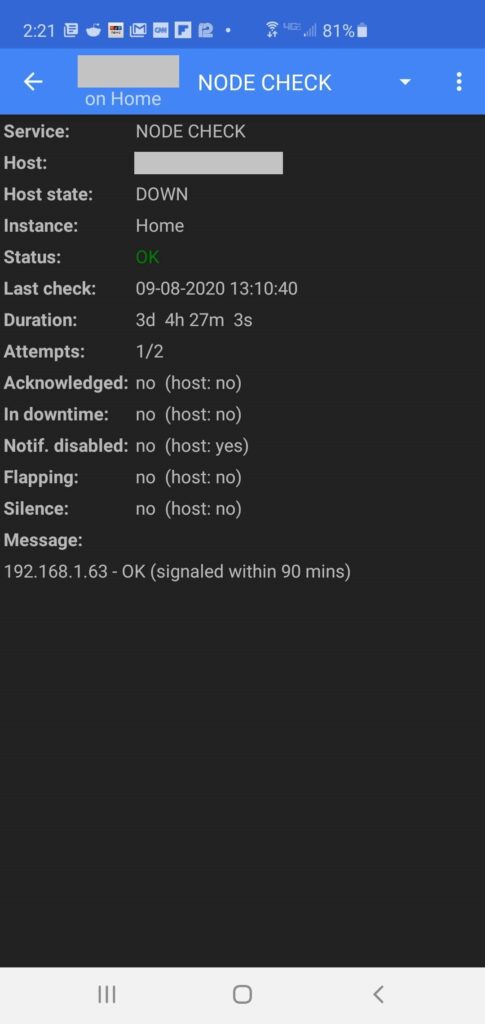The height and width of the screenshot is (1024, 485).
Task: Go back using the top-left arrow
Action: coord(33,82)
